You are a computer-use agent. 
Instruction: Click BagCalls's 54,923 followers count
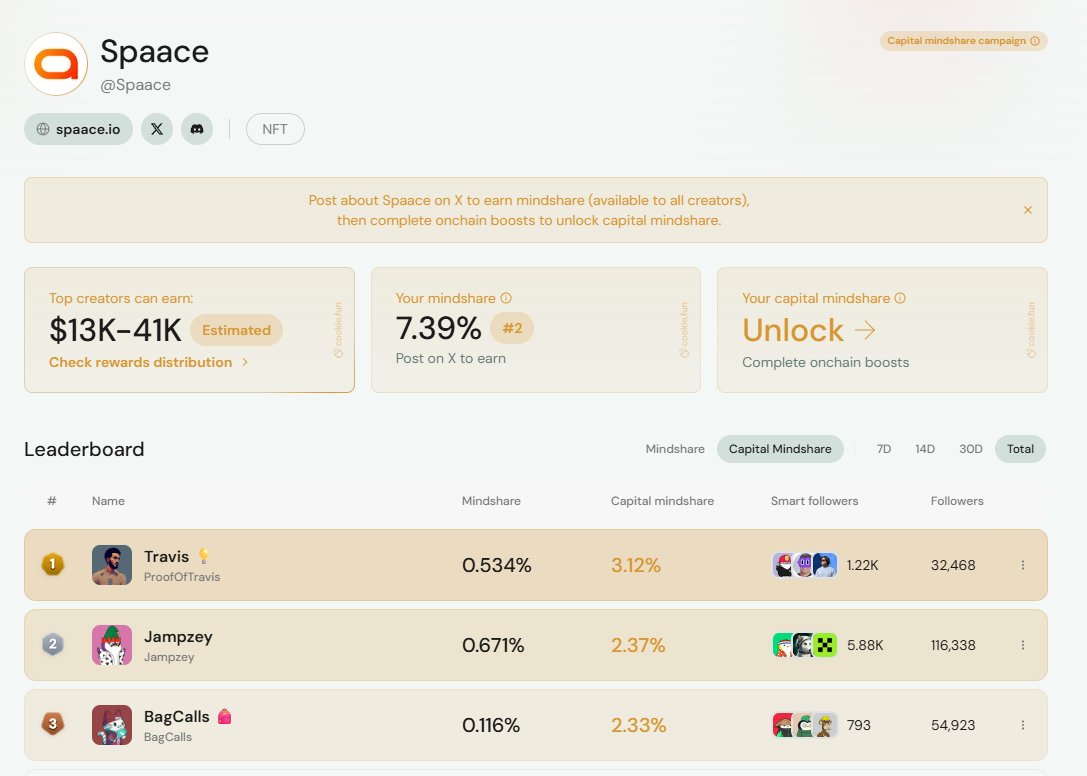(x=953, y=725)
